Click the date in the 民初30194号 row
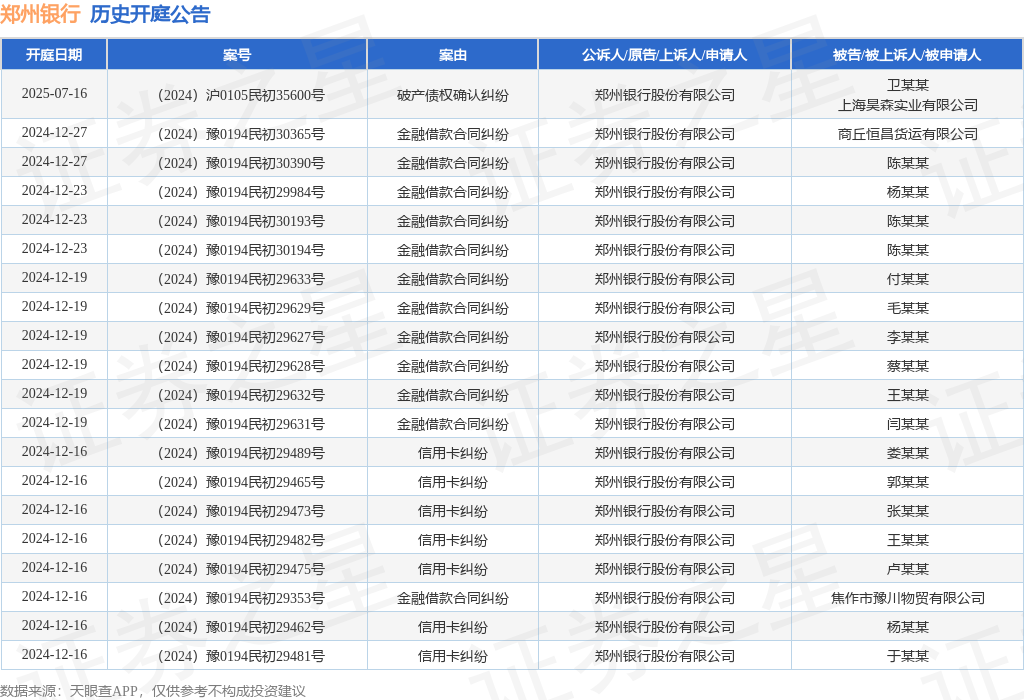 (x=54, y=248)
